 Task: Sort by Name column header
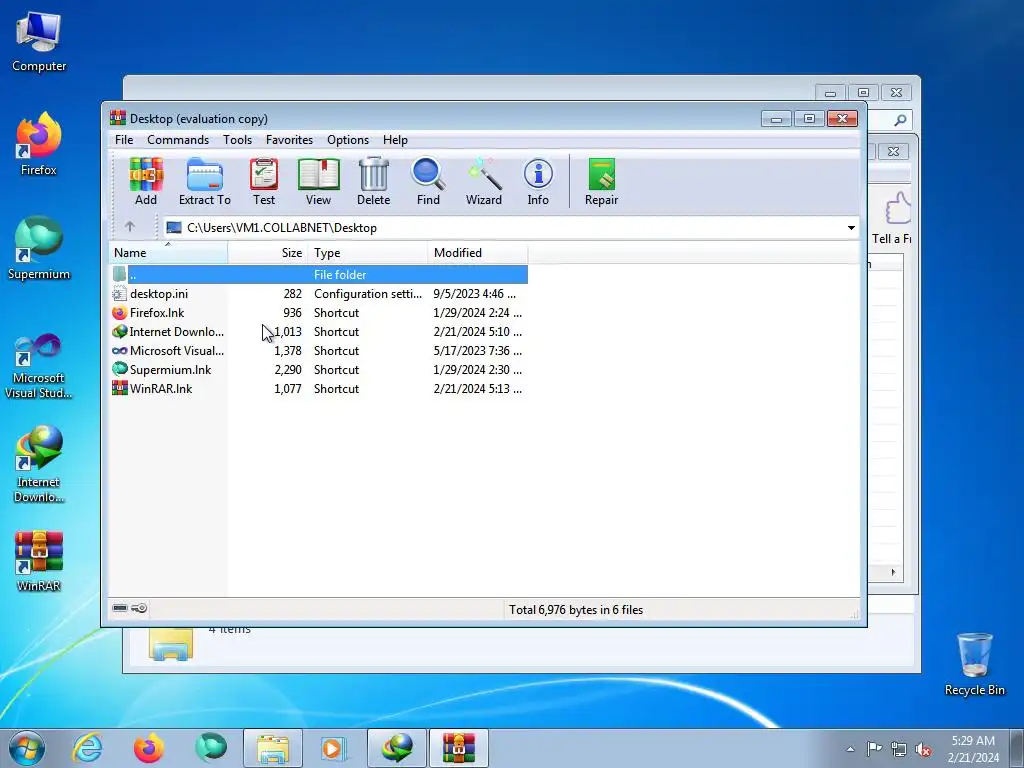[x=168, y=253]
